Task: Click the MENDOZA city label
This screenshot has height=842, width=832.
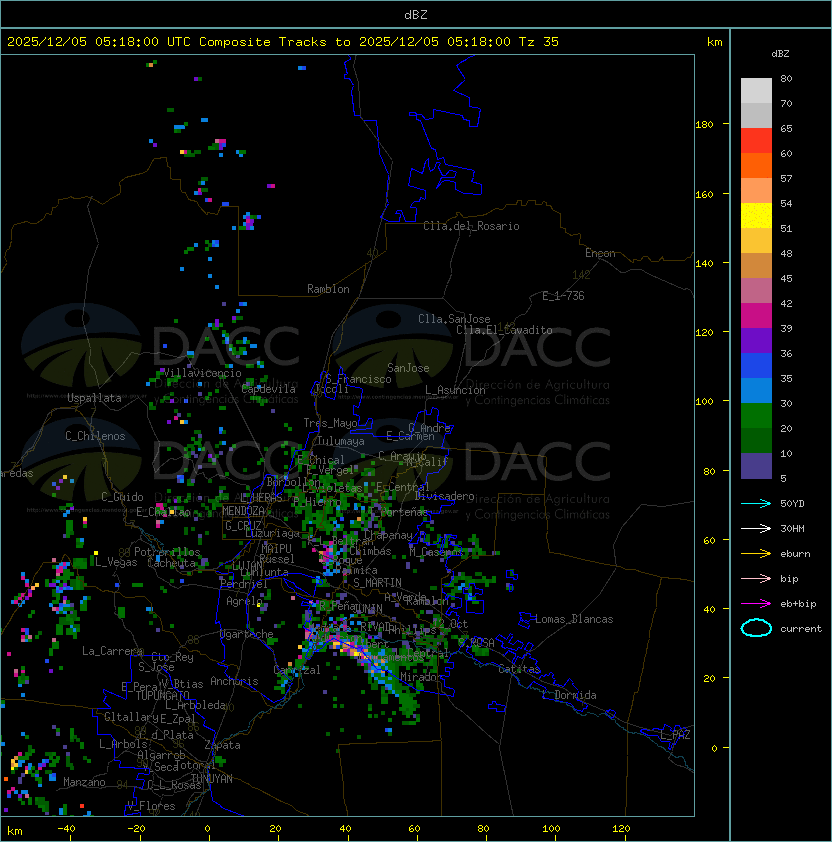Action: [243, 511]
